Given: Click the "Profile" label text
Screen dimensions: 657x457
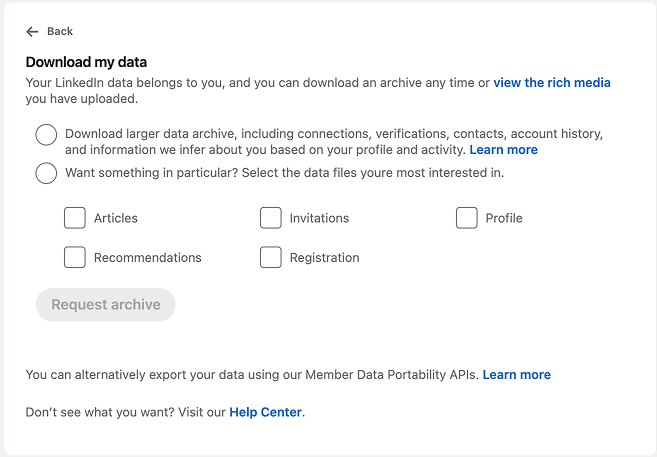Looking at the screenshot, I should point(504,218).
